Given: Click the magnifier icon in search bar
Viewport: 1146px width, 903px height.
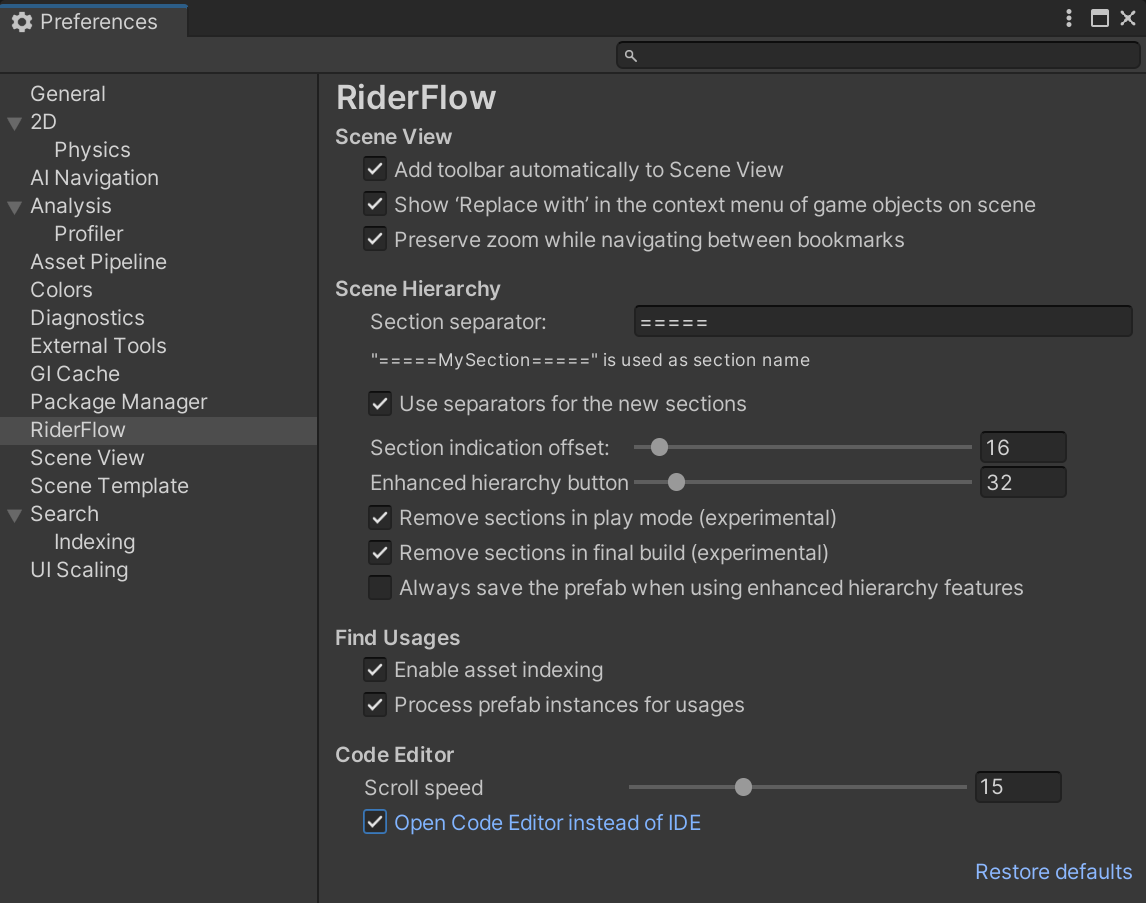Looking at the screenshot, I should click(631, 56).
